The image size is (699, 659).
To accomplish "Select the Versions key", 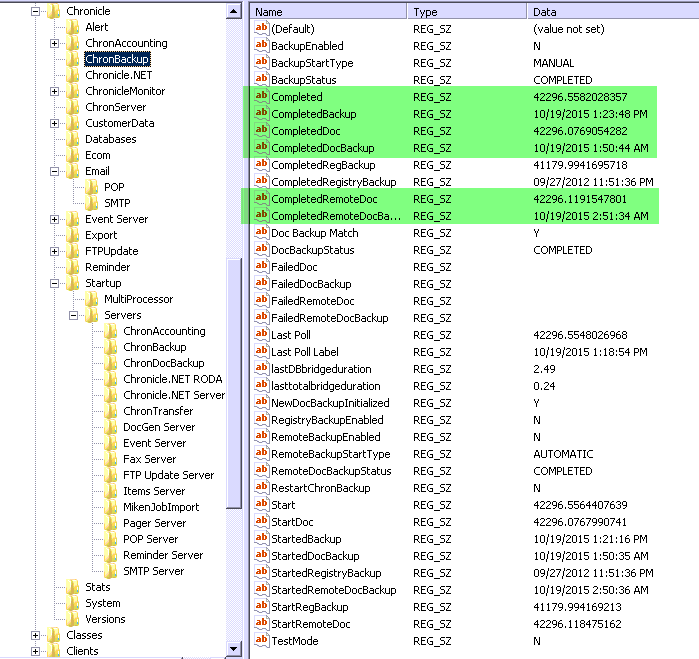I will 105,619.
